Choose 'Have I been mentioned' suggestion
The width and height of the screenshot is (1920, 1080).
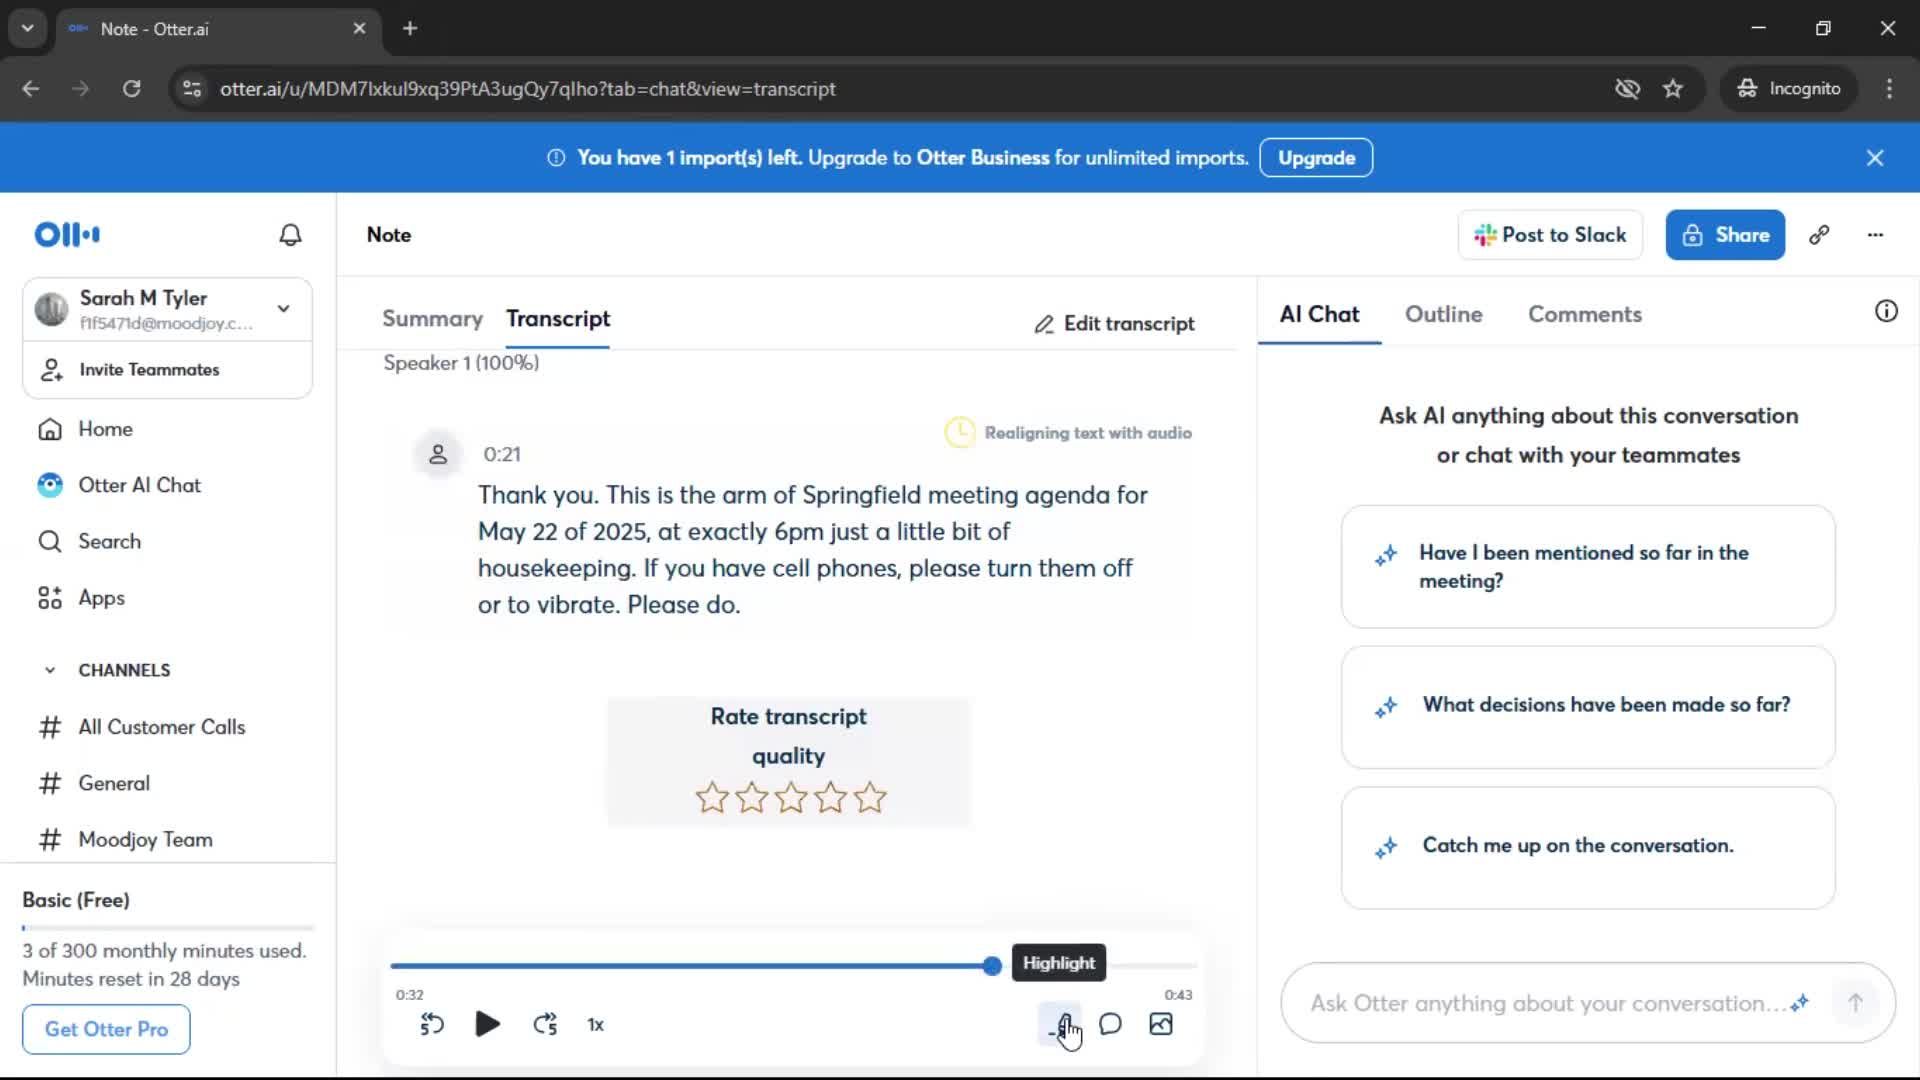[1588, 567]
